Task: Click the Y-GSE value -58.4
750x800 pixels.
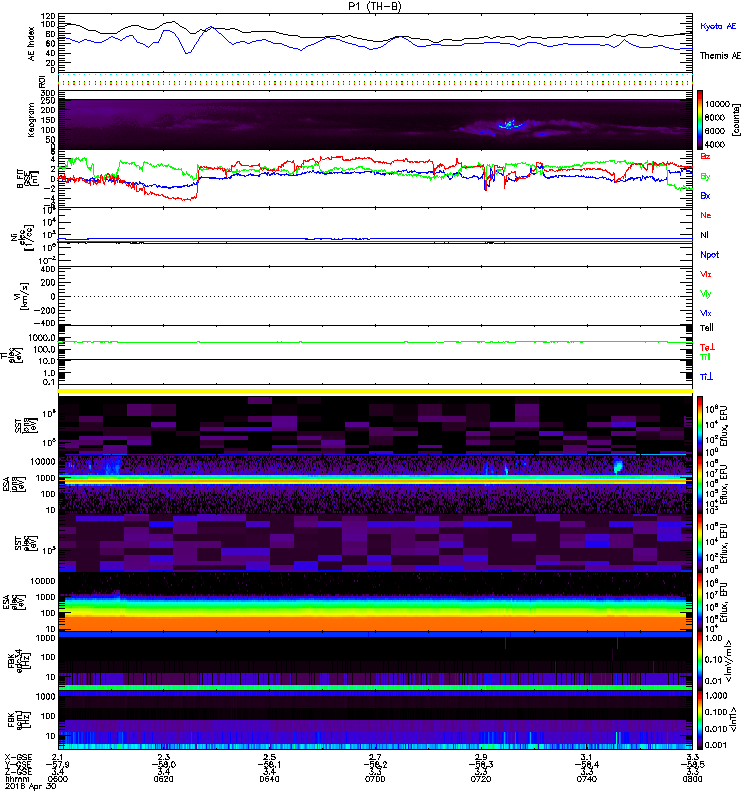Action: 586,764
